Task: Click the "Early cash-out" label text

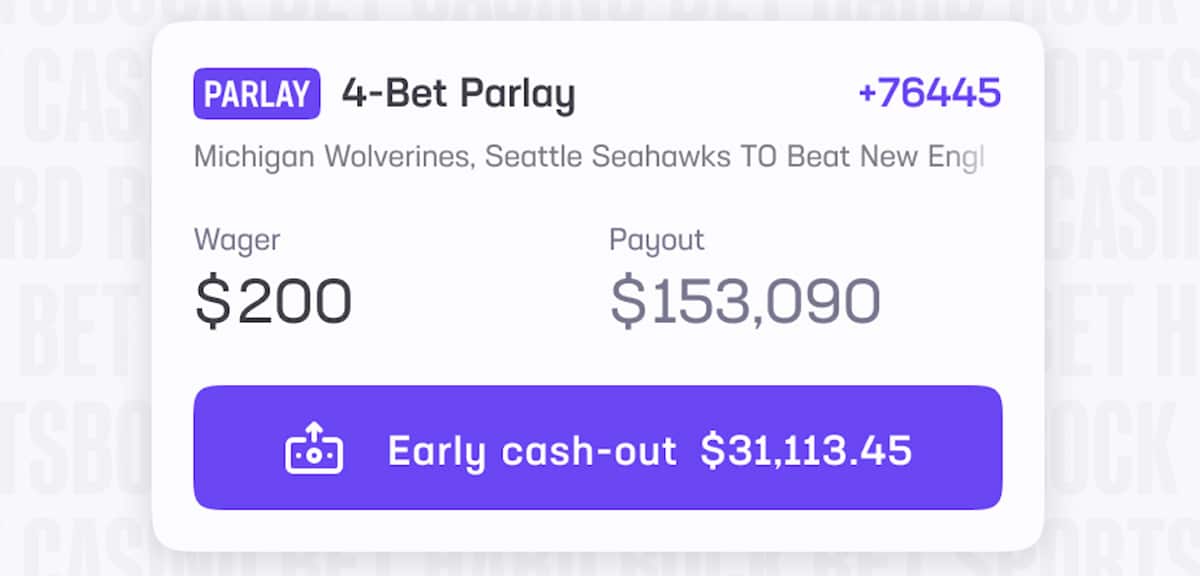Action: [x=532, y=450]
